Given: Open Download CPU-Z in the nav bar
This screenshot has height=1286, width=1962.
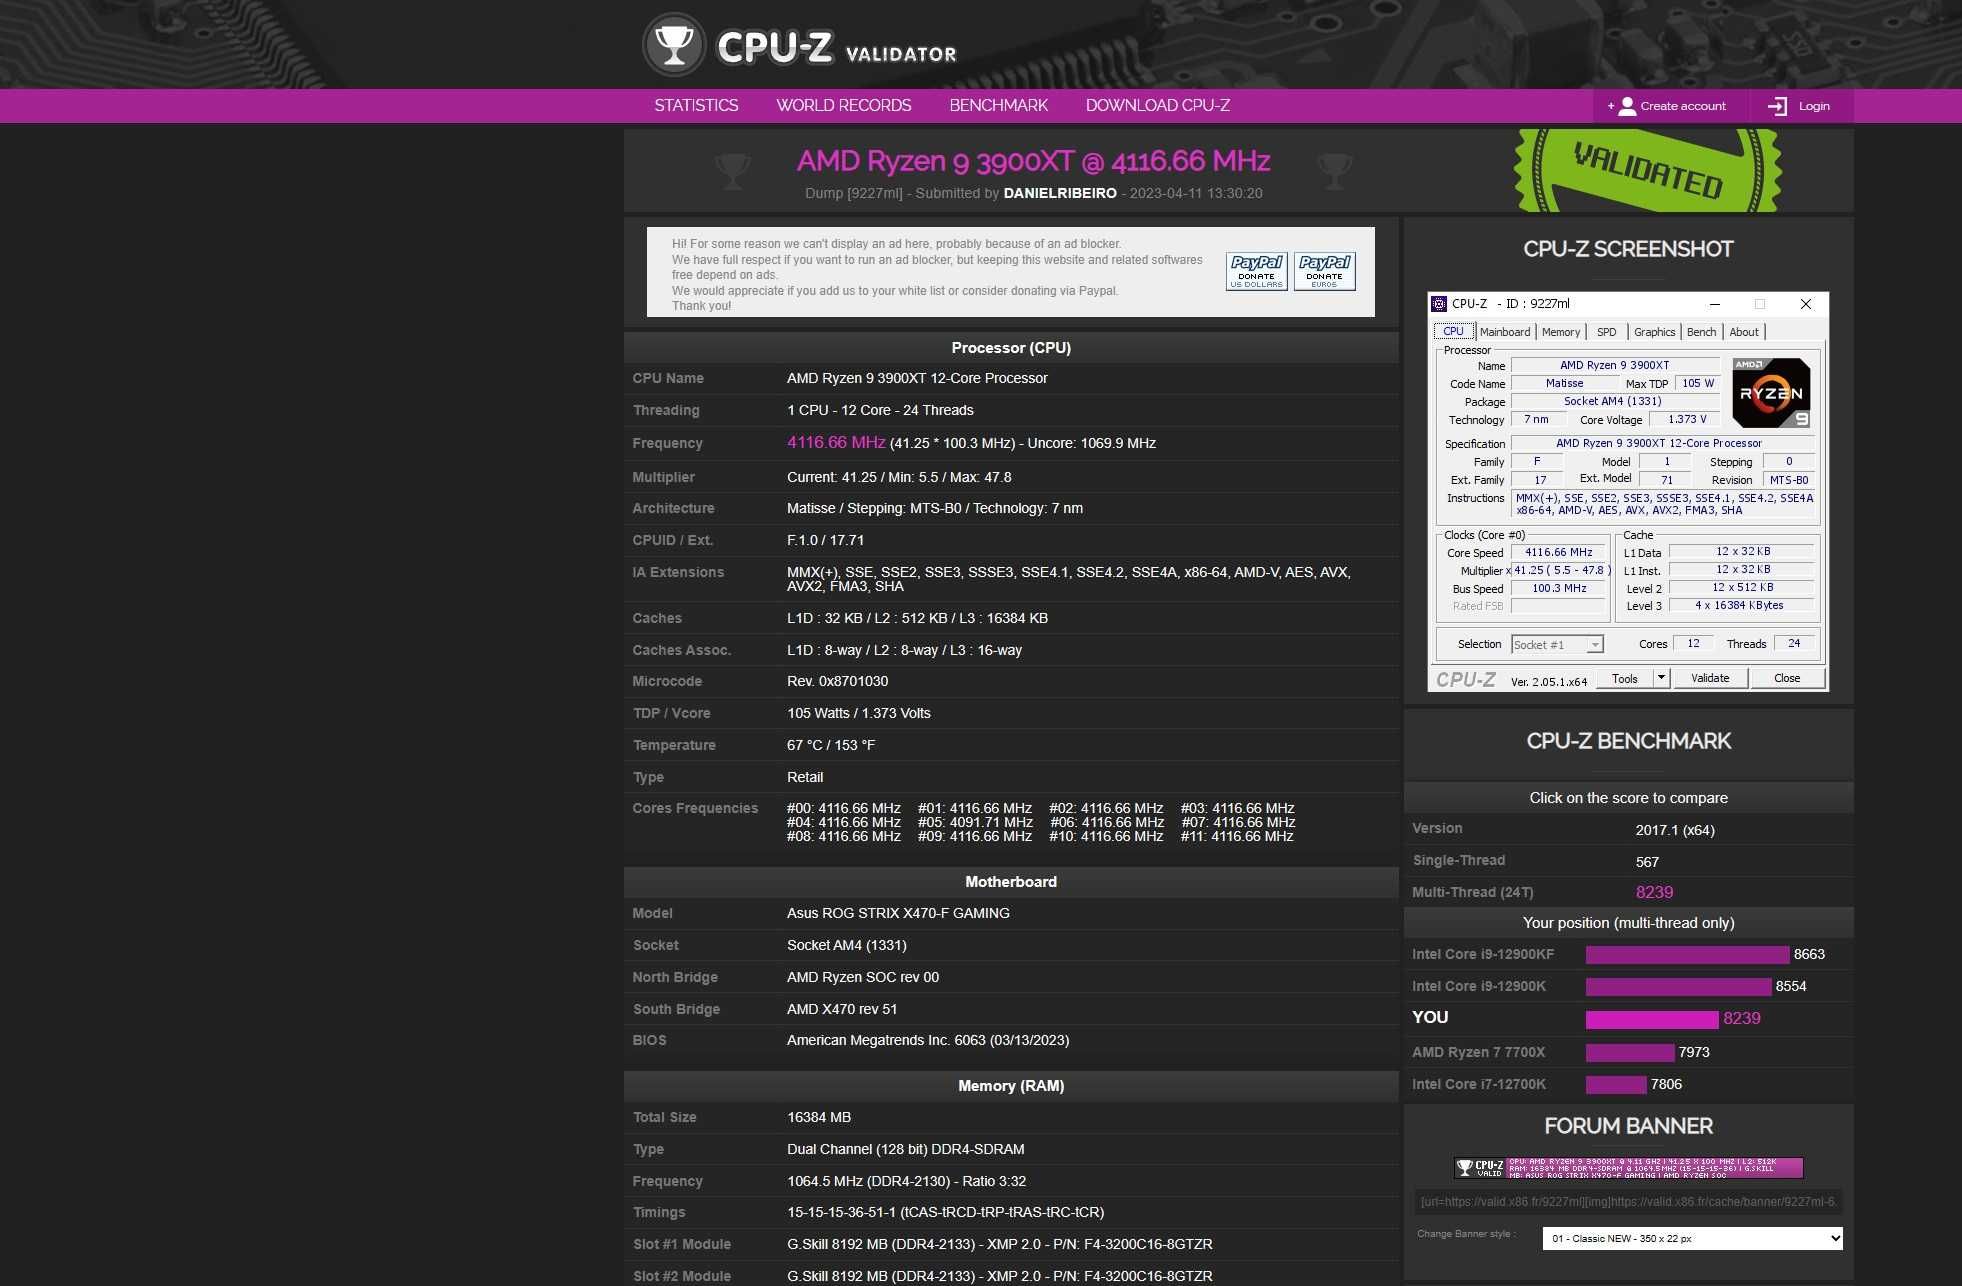Looking at the screenshot, I should [x=1158, y=105].
